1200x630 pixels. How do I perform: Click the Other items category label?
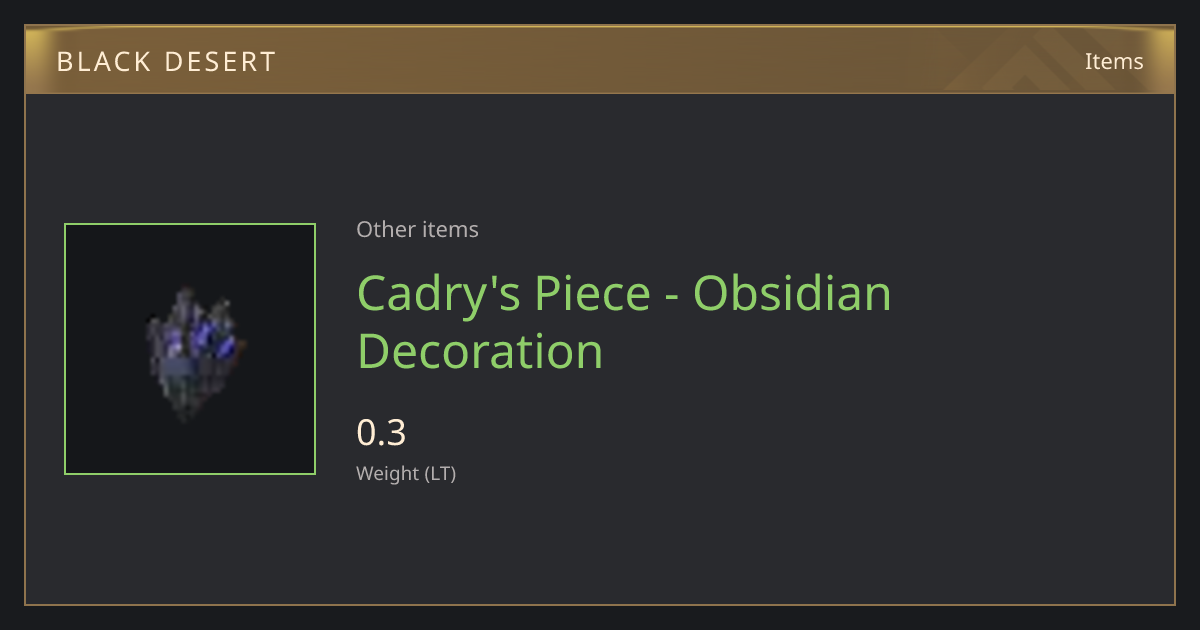[417, 229]
